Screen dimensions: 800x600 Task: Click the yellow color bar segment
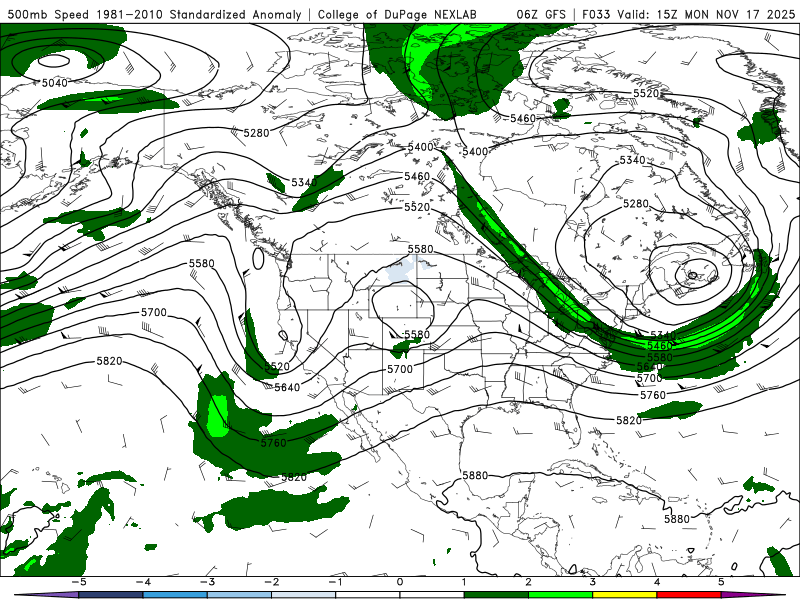pyautogui.click(x=624, y=595)
